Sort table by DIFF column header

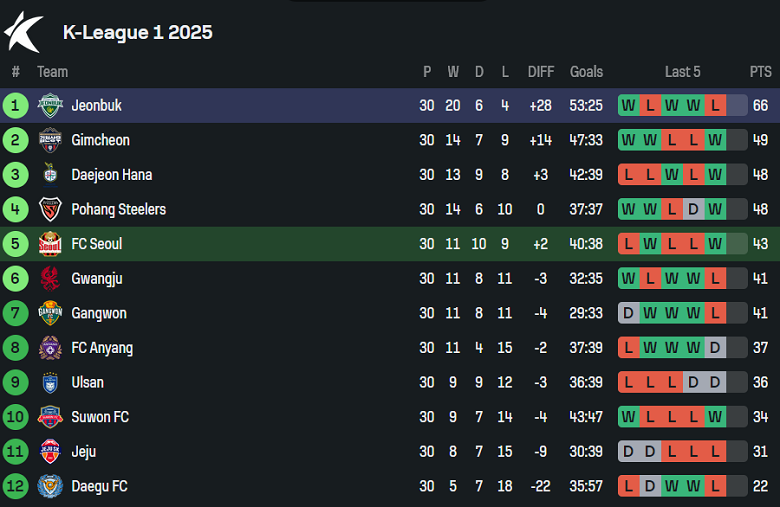(540, 72)
